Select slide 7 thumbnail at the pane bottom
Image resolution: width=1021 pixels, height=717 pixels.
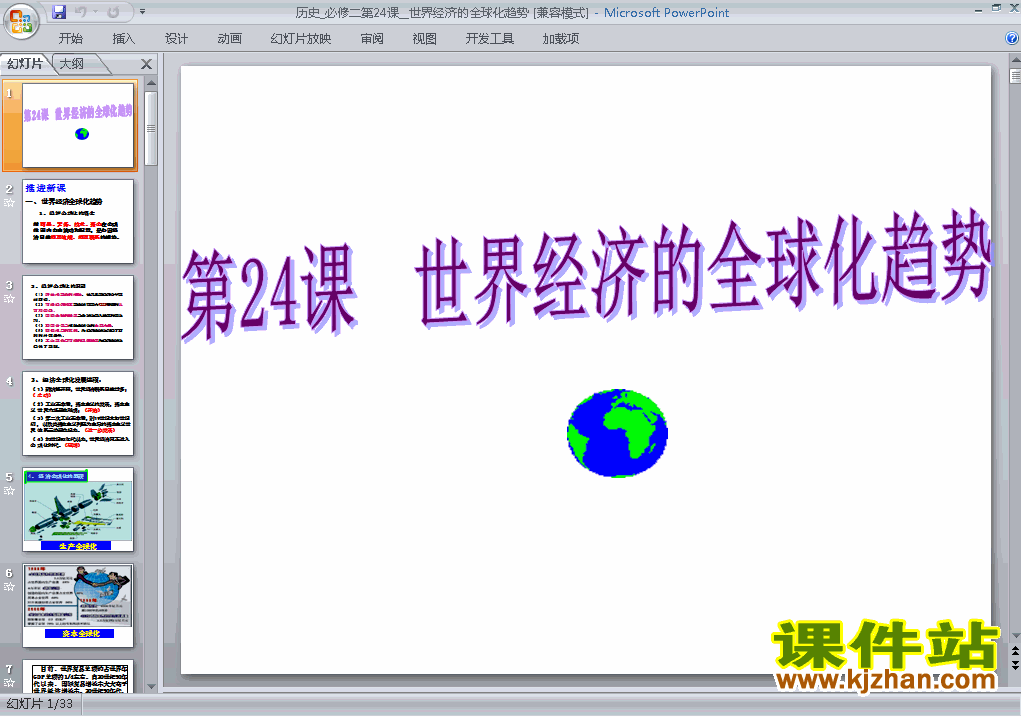coord(78,677)
